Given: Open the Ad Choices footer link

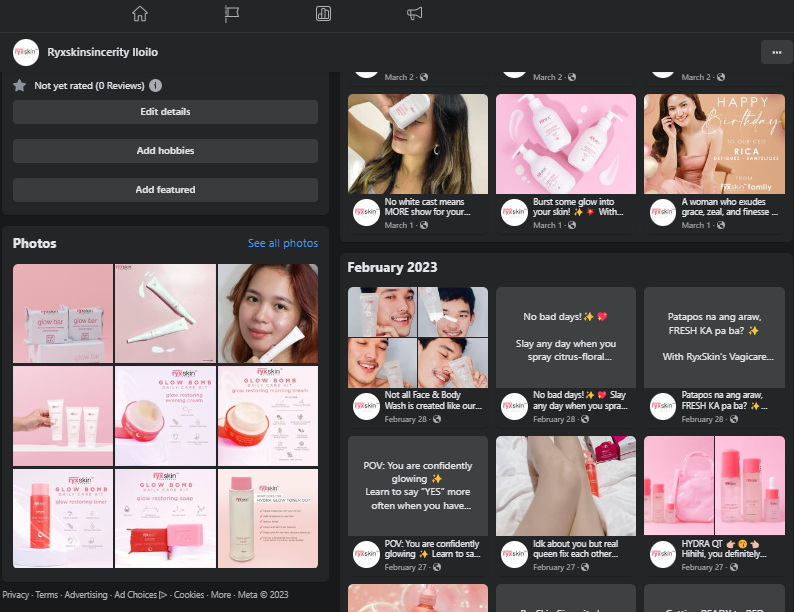Looking at the screenshot, I should [140, 595].
